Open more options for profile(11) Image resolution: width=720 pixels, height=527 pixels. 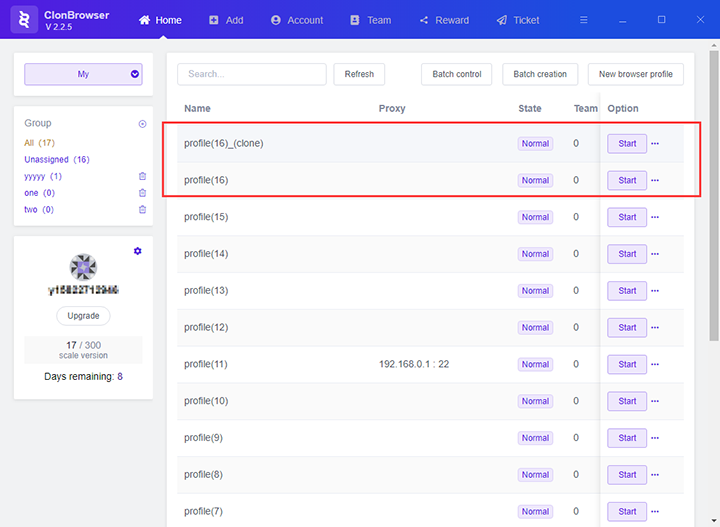[x=656, y=365]
